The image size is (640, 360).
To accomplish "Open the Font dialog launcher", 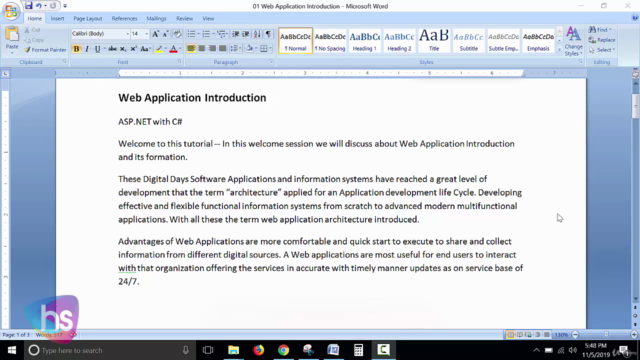I will pyautogui.click(x=179, y=62).
